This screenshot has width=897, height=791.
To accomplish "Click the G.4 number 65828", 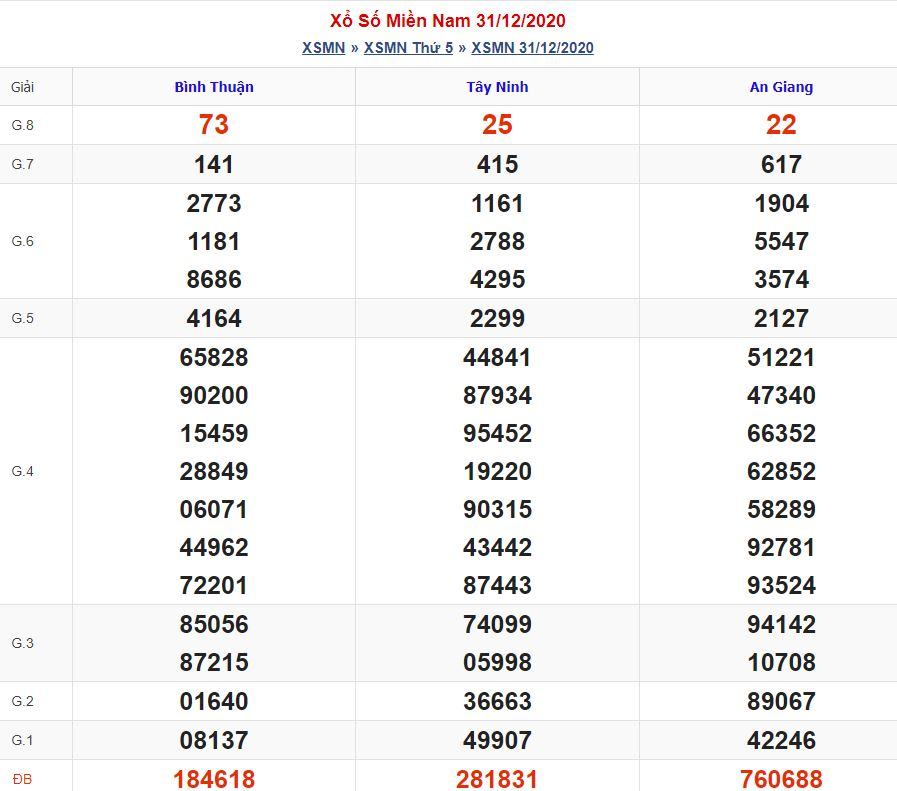I will point(213,357).
